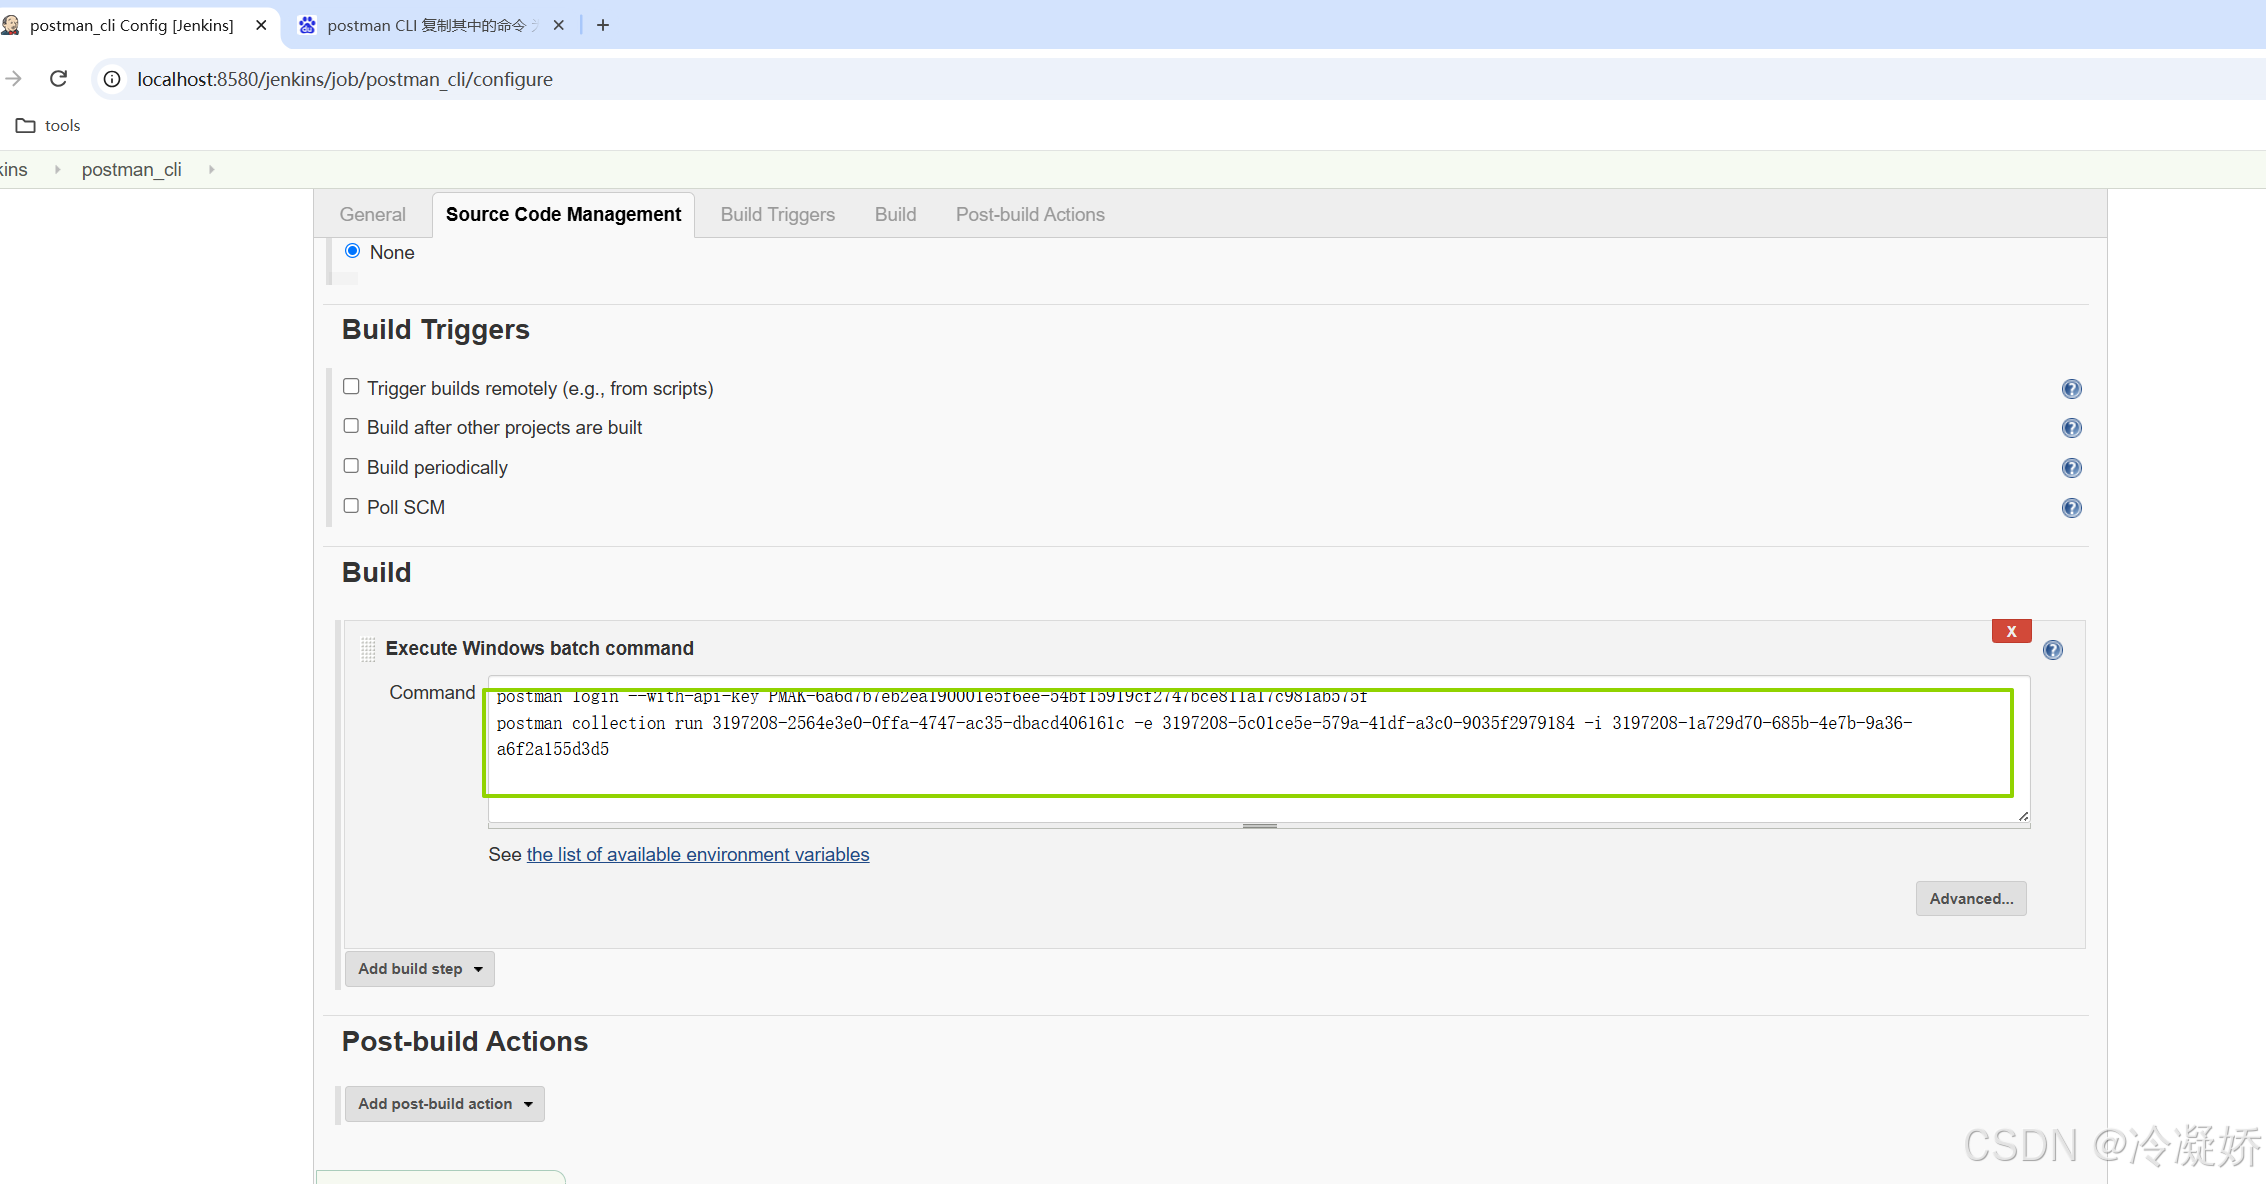Open the postman_cli breadcrumb link
This screenshot has width=2266, height=1184.
[x=131, y=169]
